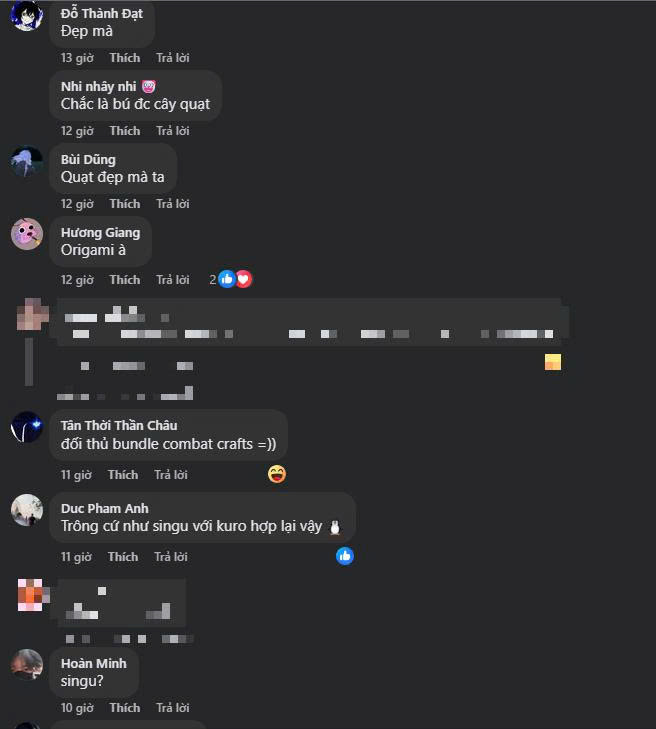Reply to Hương Giang's Origami comment
The height and width of the screenshot is (729, 656).
[x=172, y=279]
